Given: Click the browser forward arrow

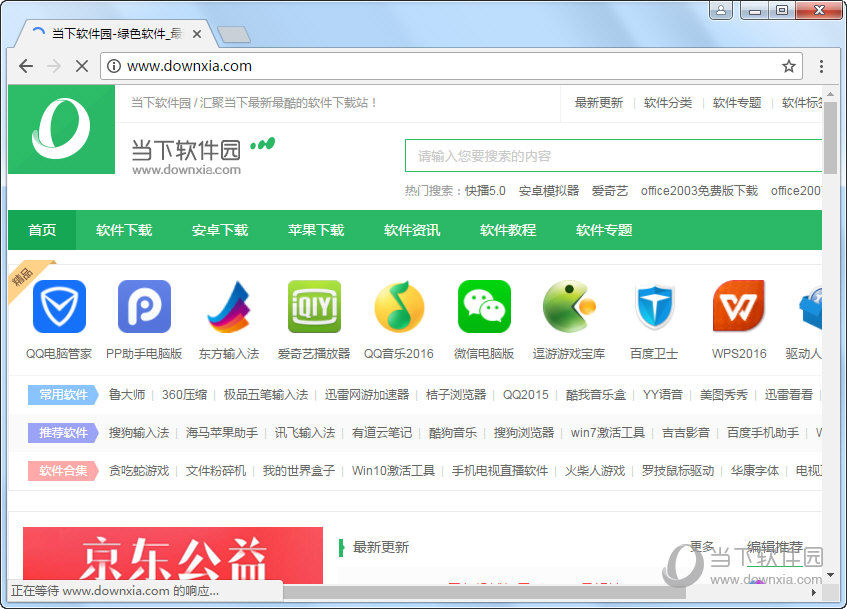Looking at the screenshot, I should 54,66.
